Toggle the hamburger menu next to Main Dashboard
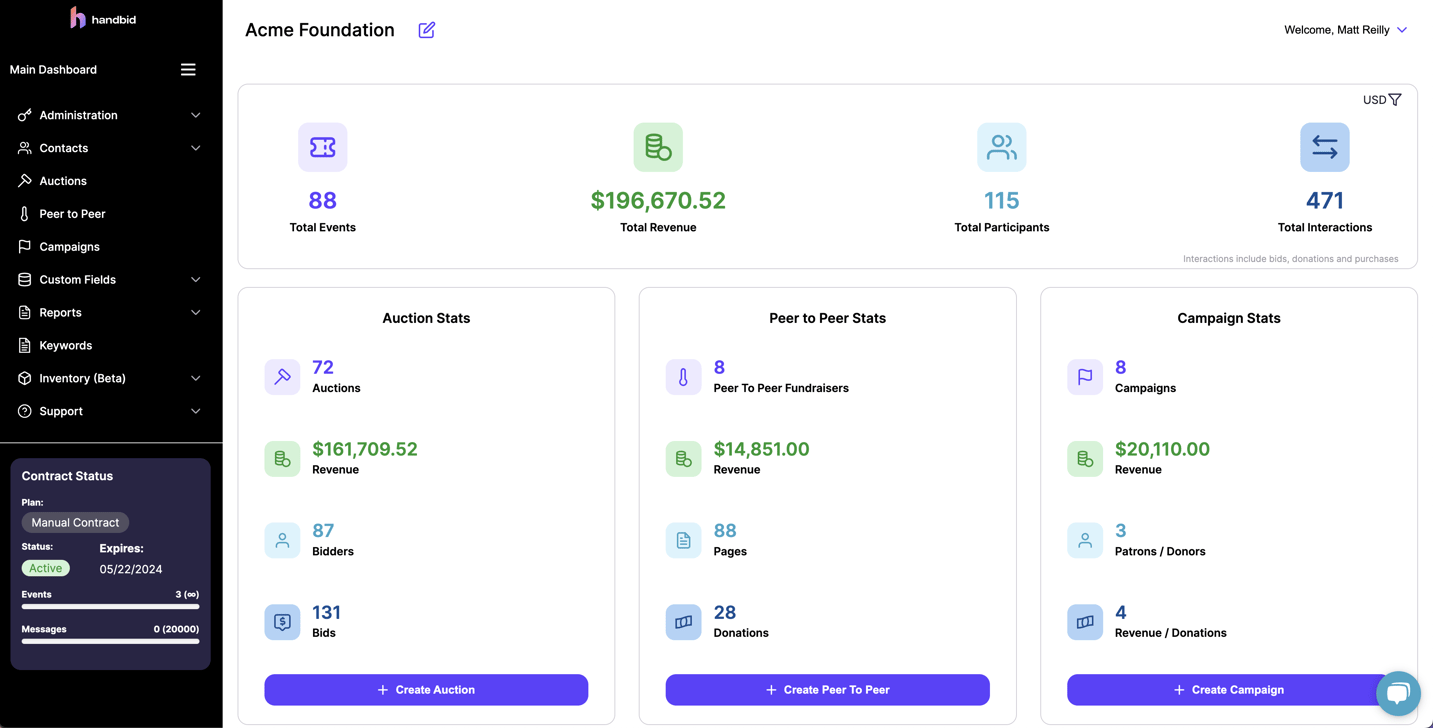The image size is (1433, 728). (x=188, y=70)
